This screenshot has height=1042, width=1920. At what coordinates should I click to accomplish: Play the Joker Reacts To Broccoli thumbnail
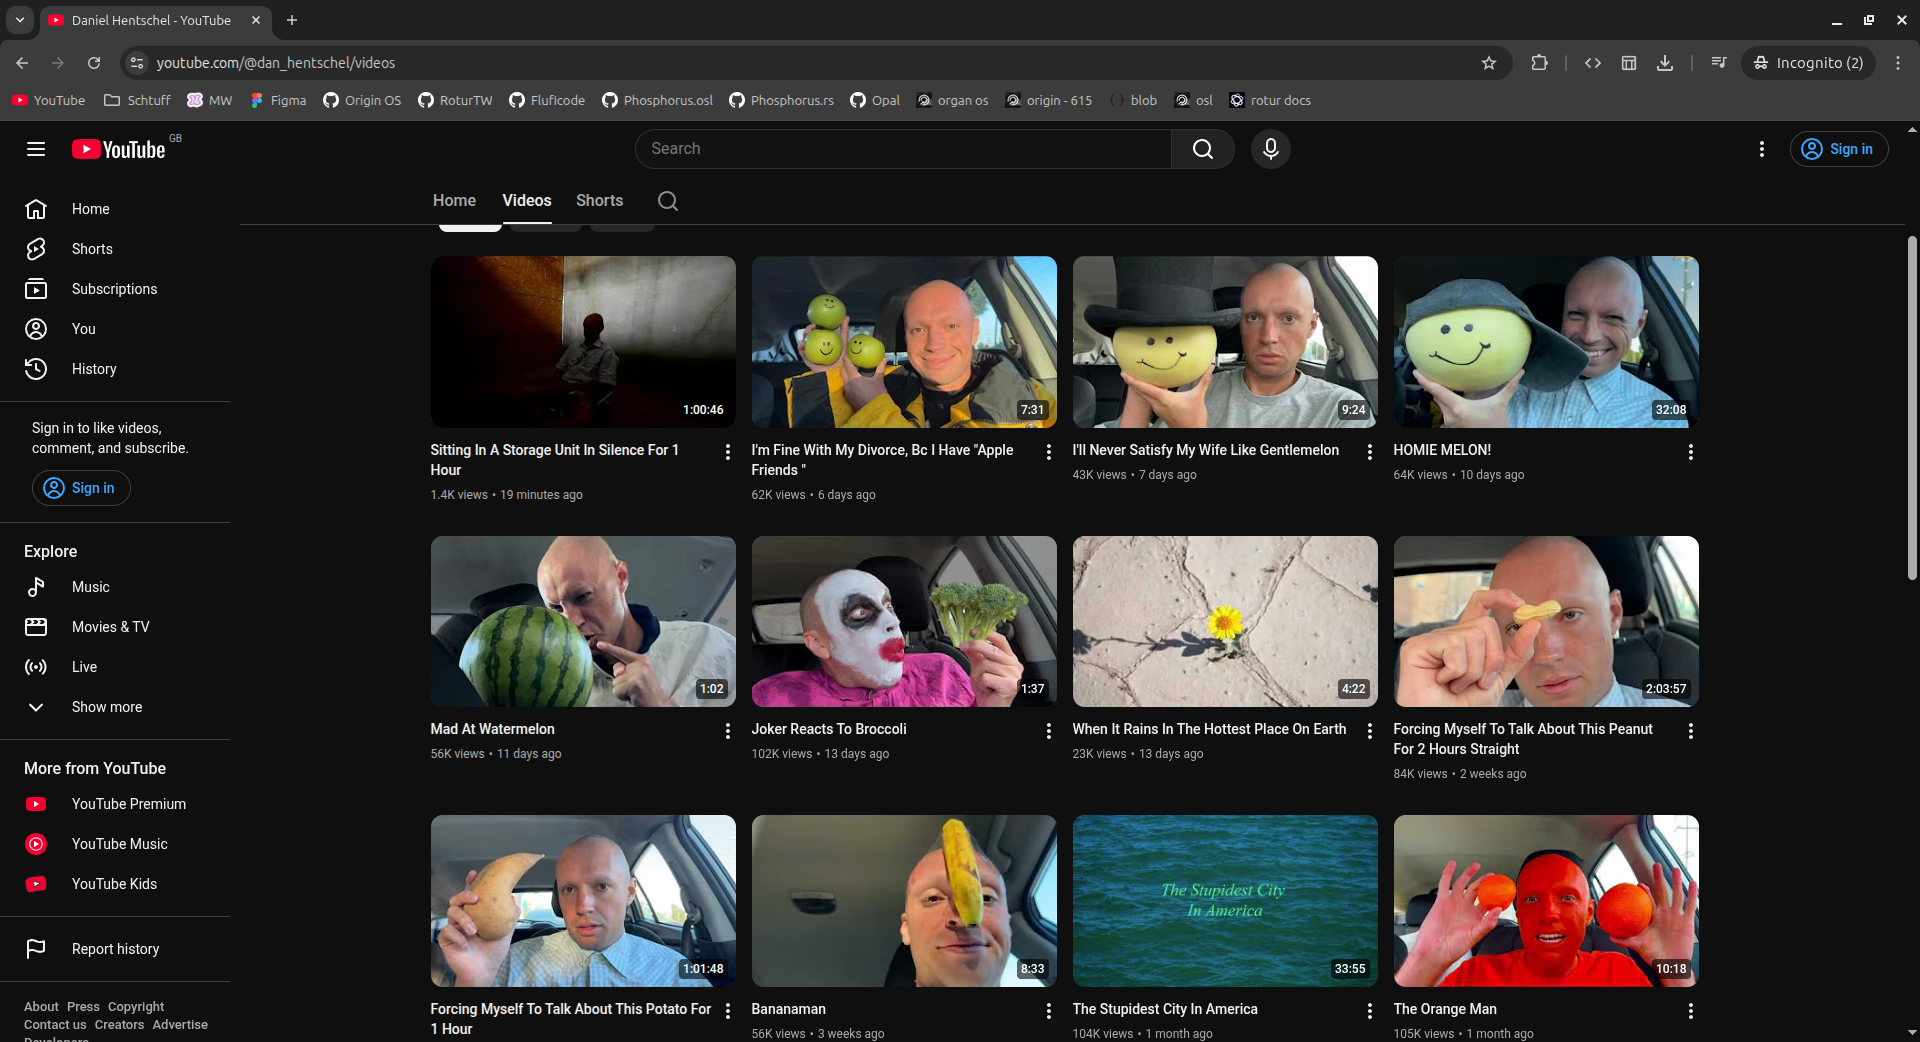pyautogui.click(x=904, y=621)
